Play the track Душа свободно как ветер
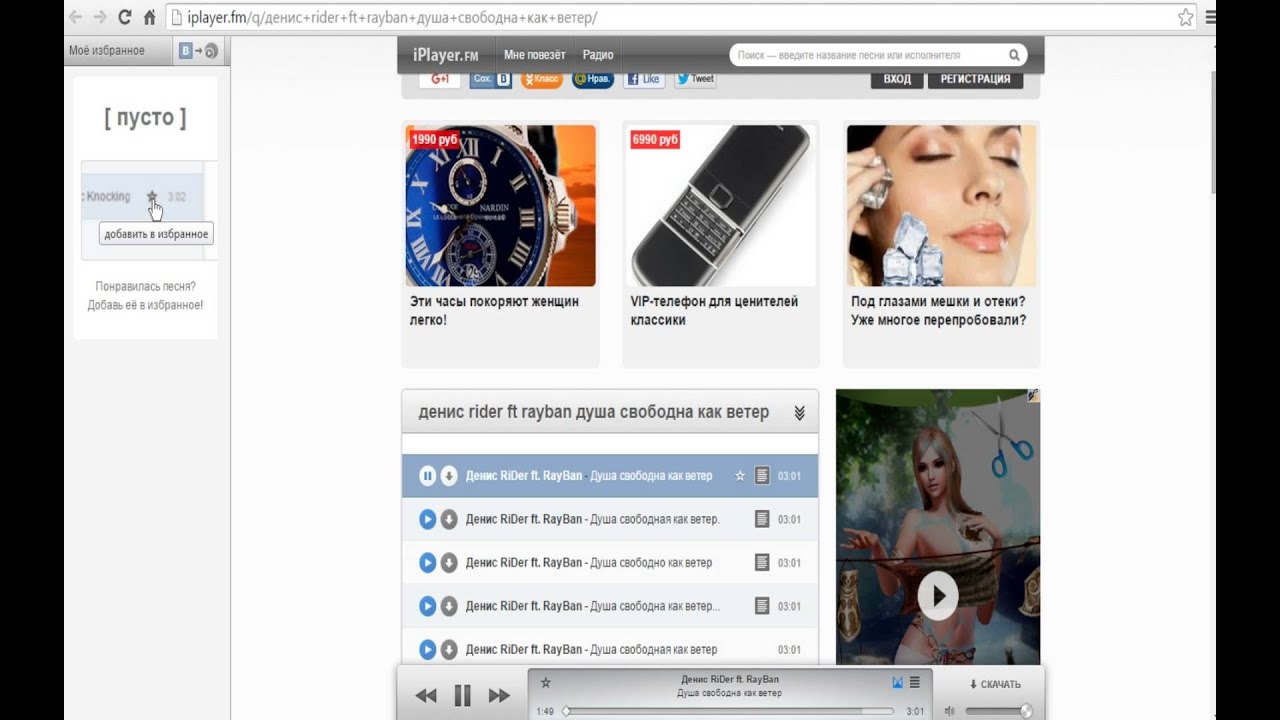 (427, 563)
